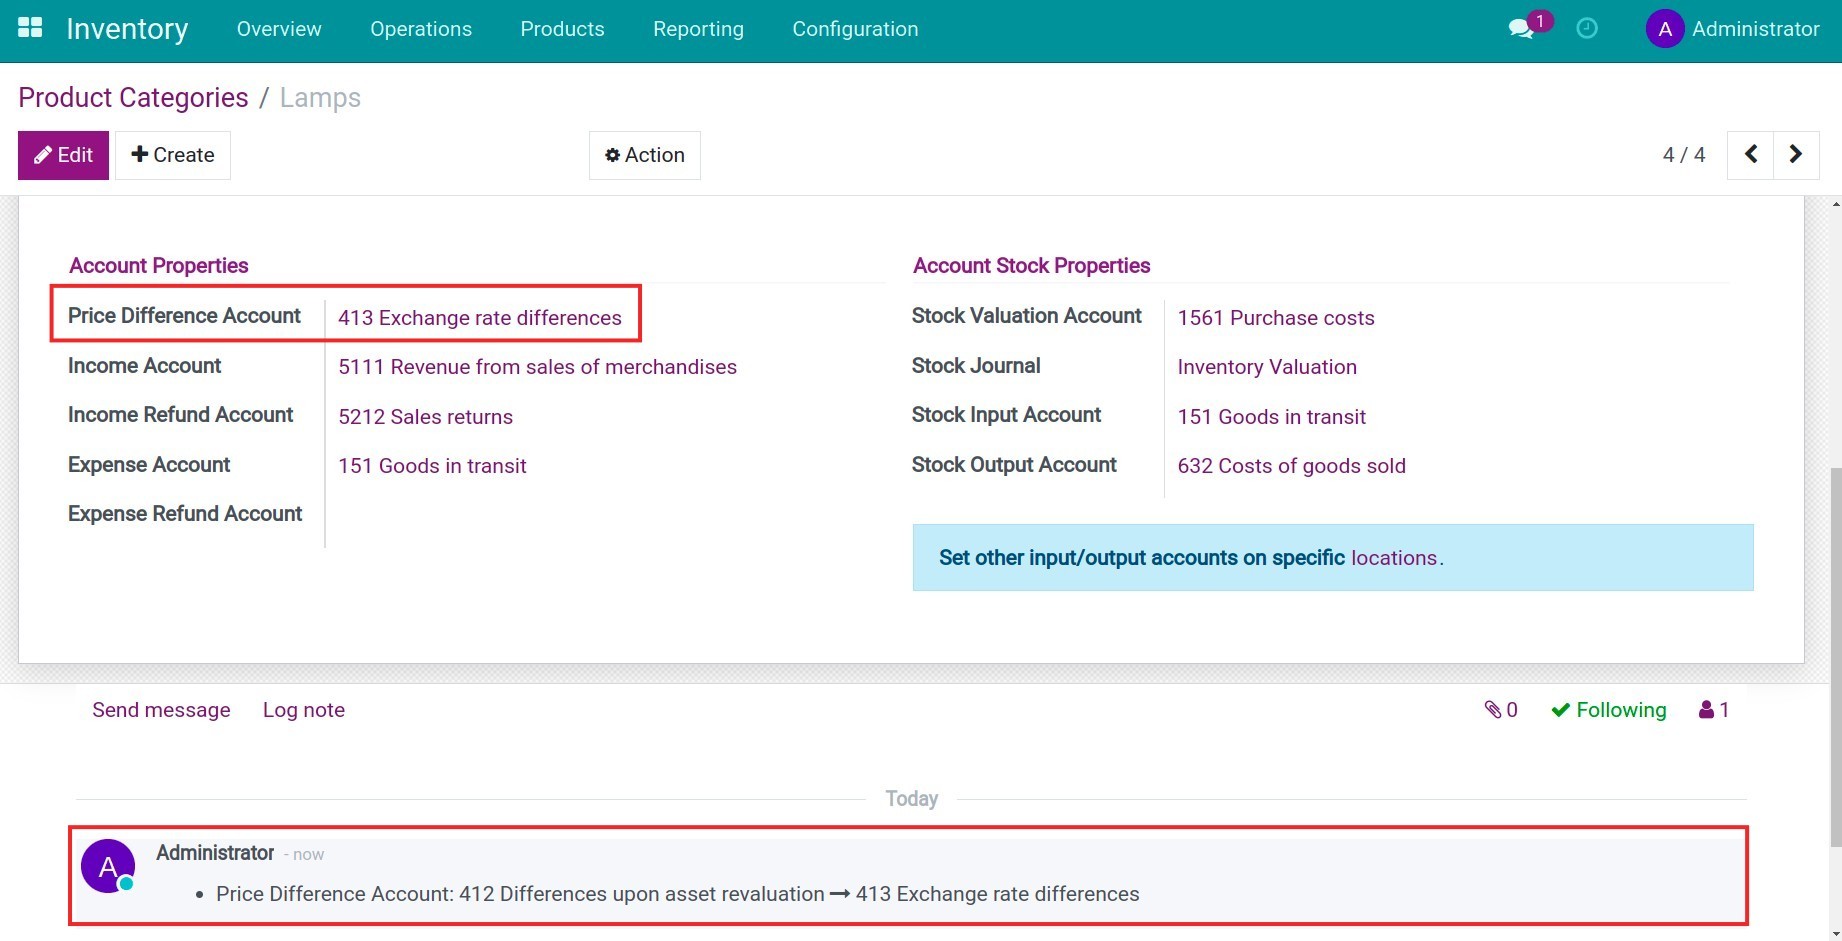Open the Configuration menu
This screenshot has width=1842, height=941.
(x=854, y=29)
